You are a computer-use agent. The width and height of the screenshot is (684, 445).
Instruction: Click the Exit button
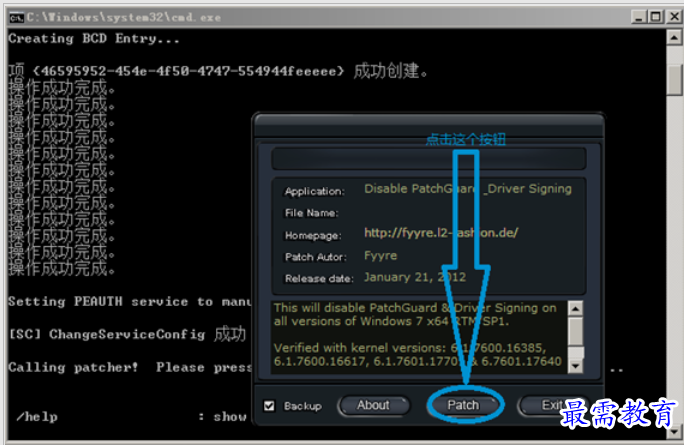[551, 405]
